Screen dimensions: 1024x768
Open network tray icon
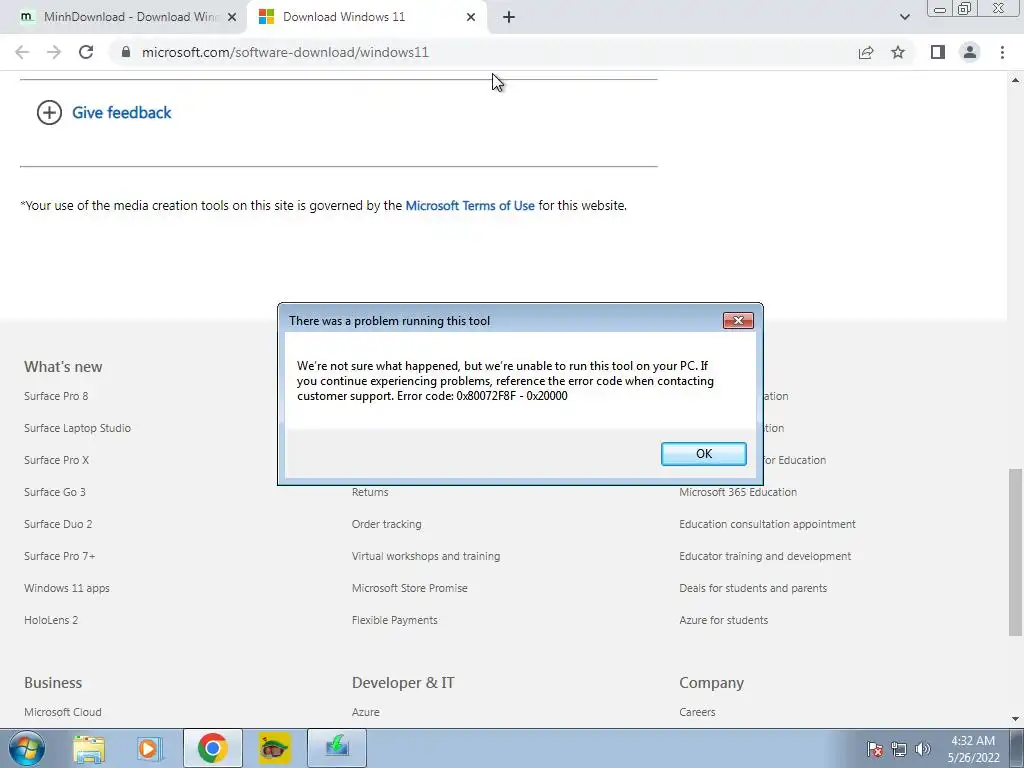tap(899, 749)
